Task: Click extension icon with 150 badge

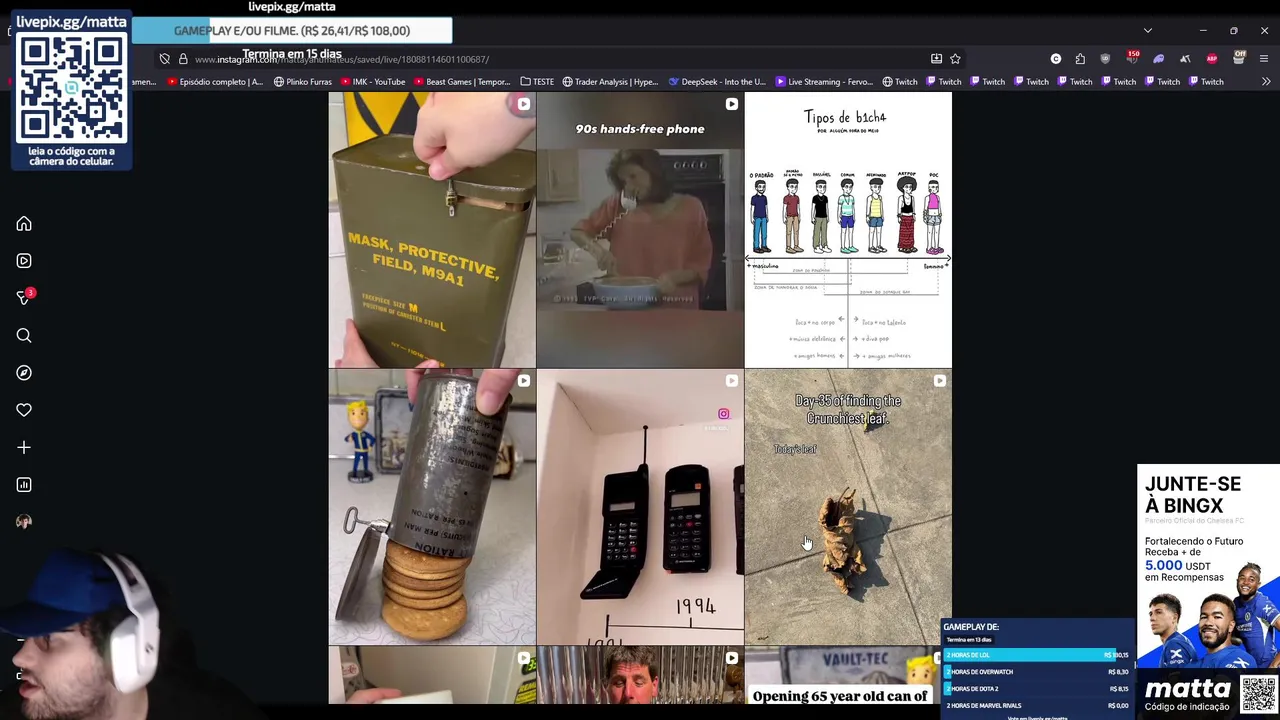Action: coord(1132,58)
